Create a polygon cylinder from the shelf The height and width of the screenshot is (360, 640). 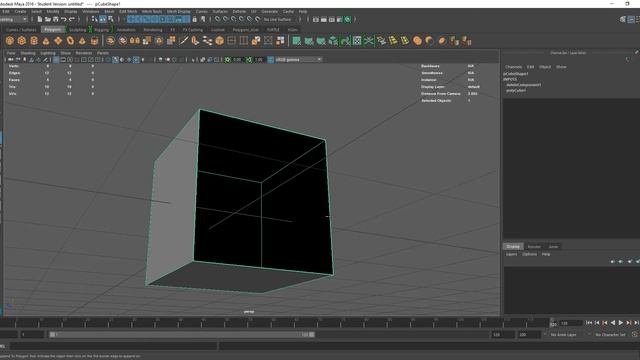point(34,40)
